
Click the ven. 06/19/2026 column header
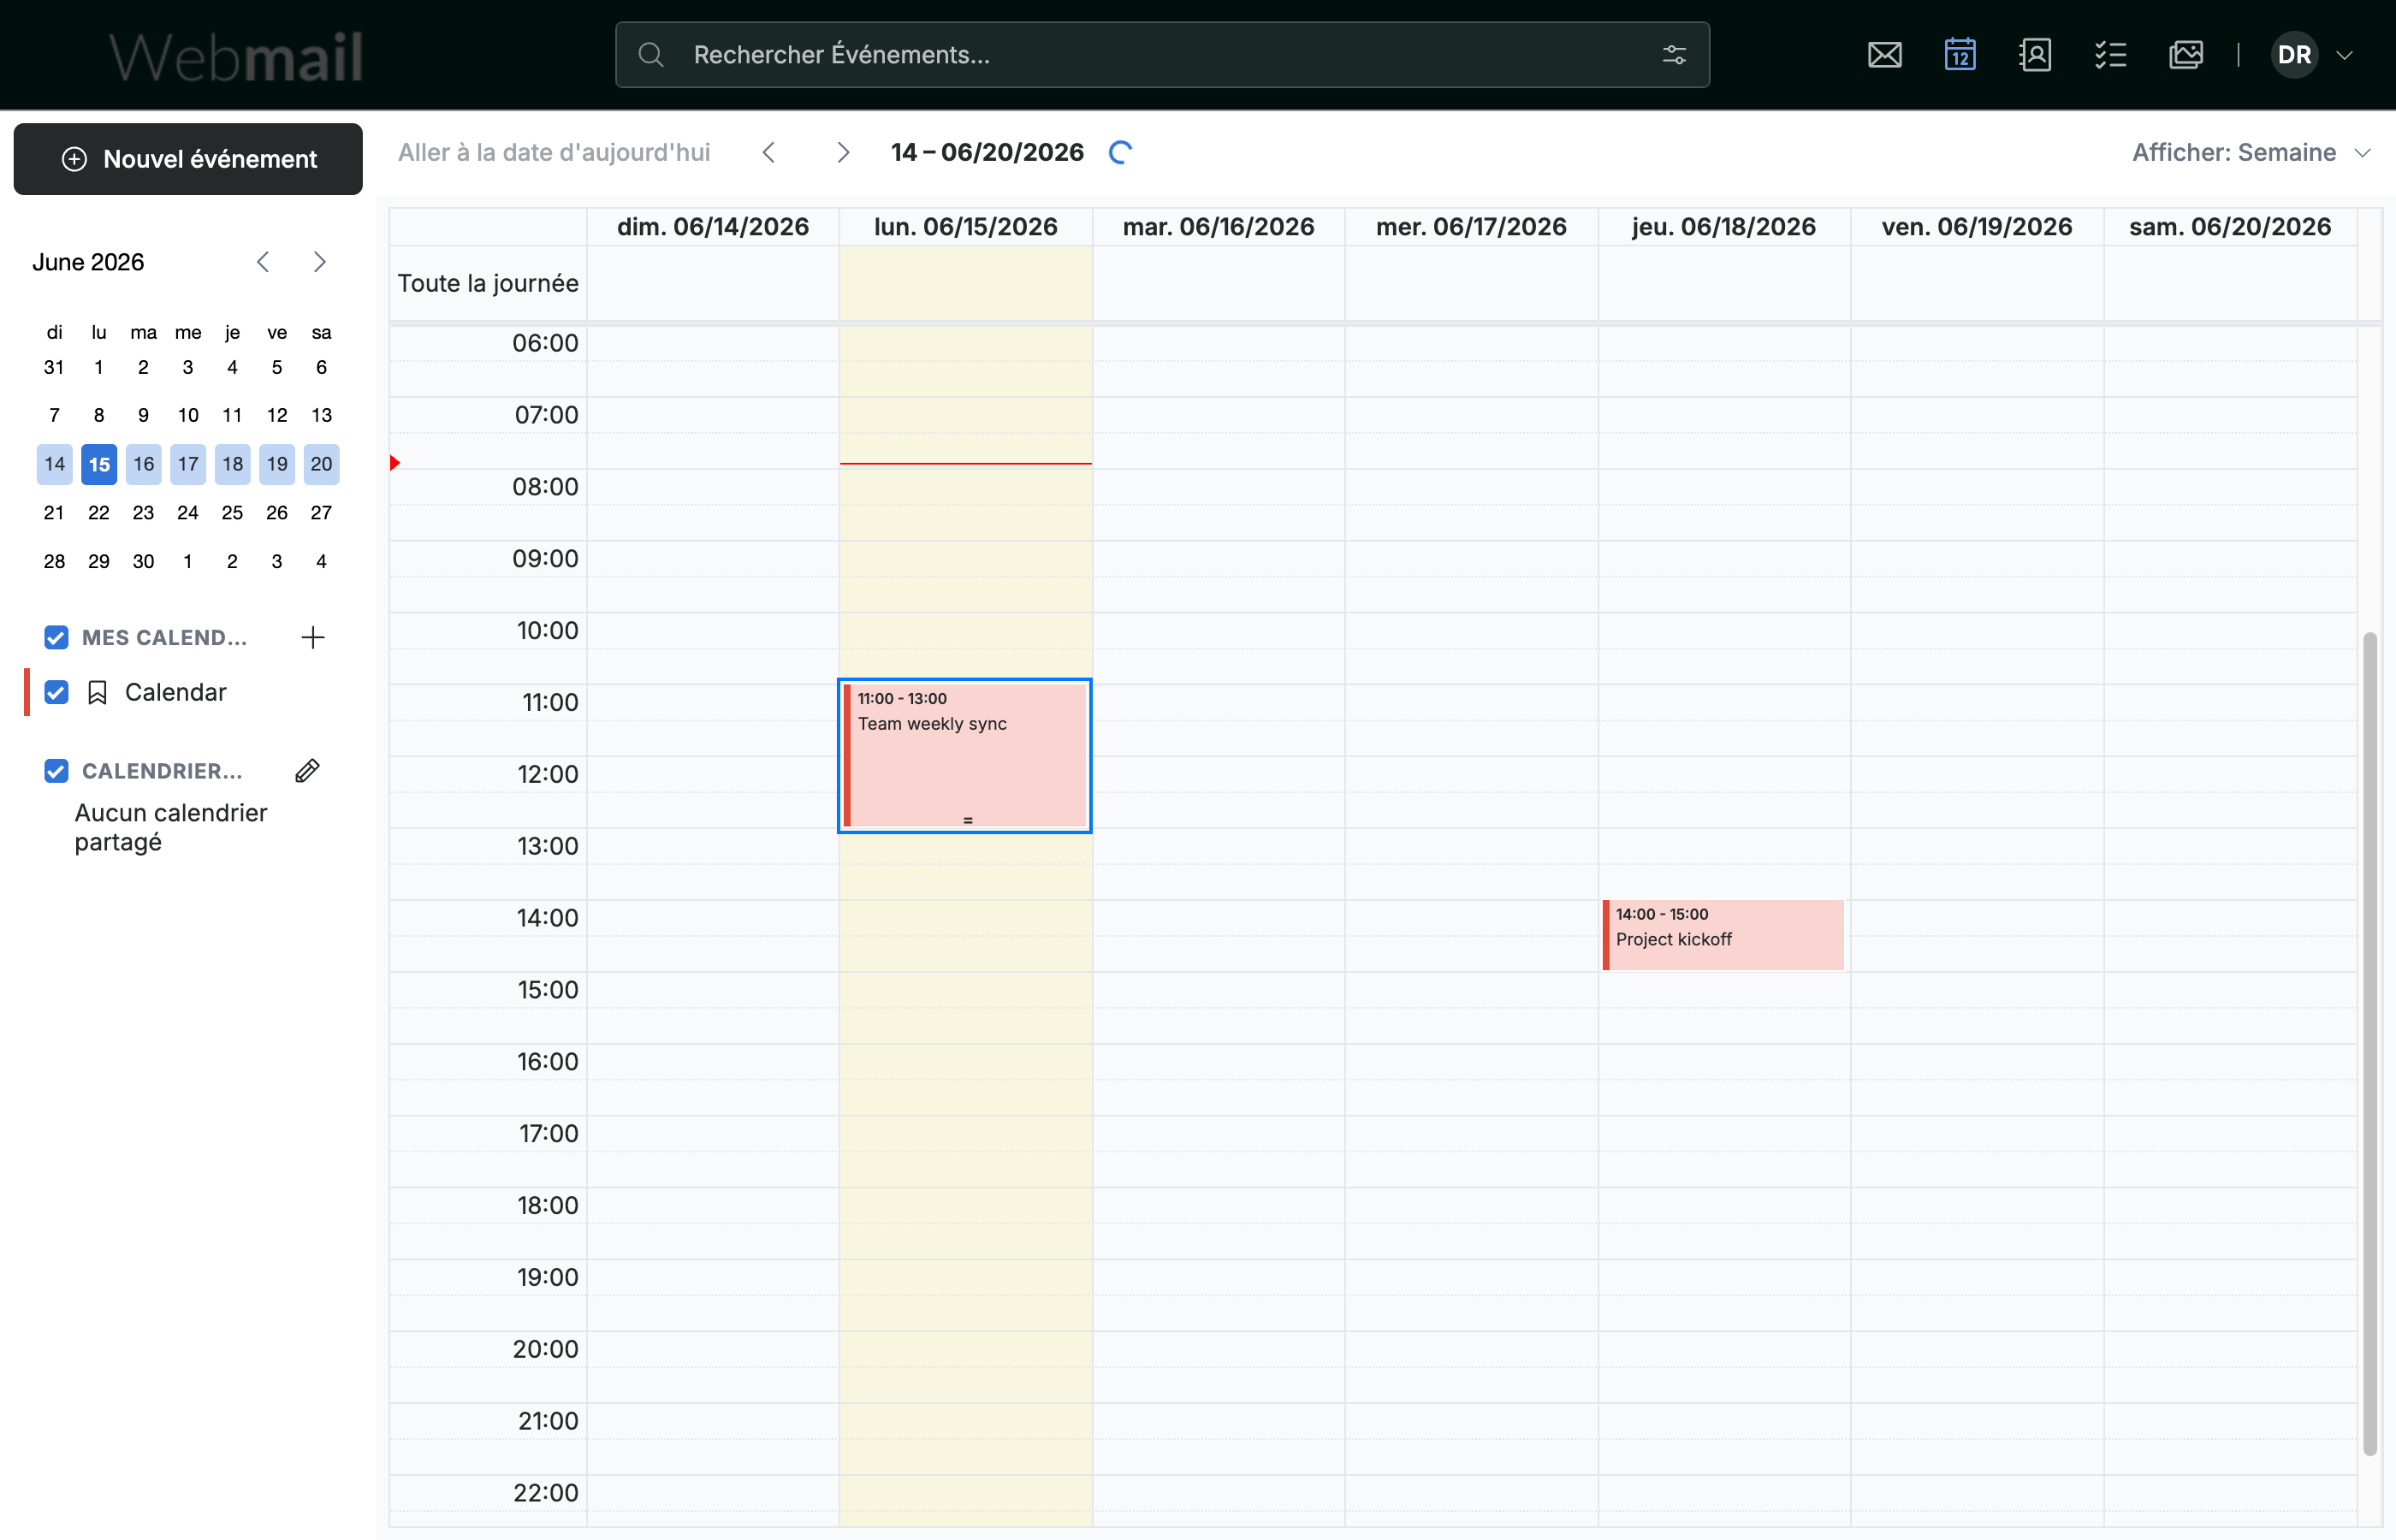tap(1977, 227)
